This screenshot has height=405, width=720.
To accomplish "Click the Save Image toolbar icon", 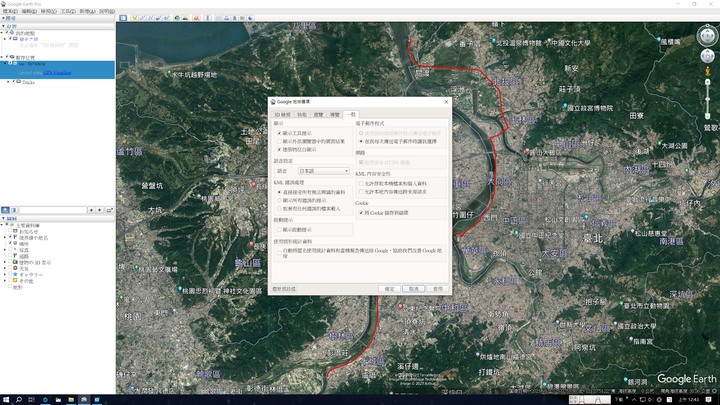I will [235, 18].
